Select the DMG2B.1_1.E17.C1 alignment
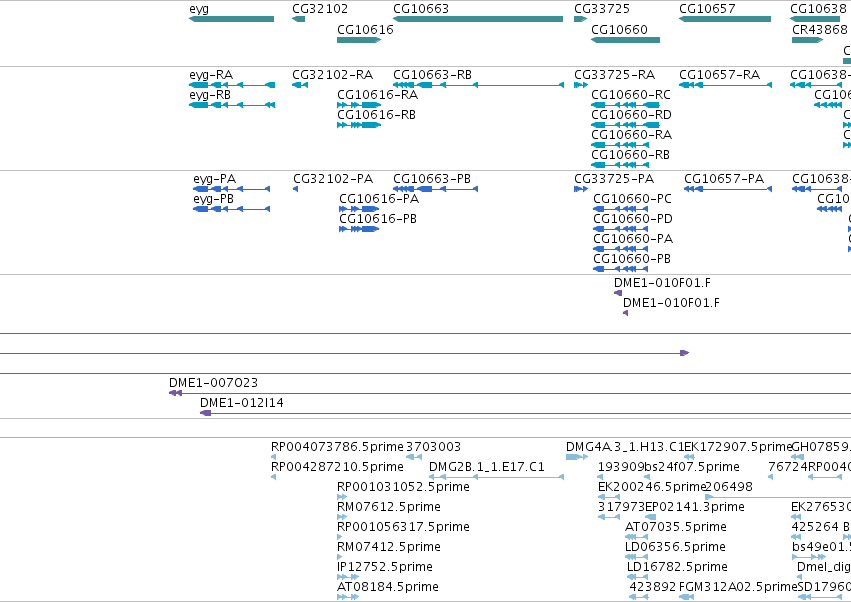This screenshot has width=851, height=602. pos(497,477)
